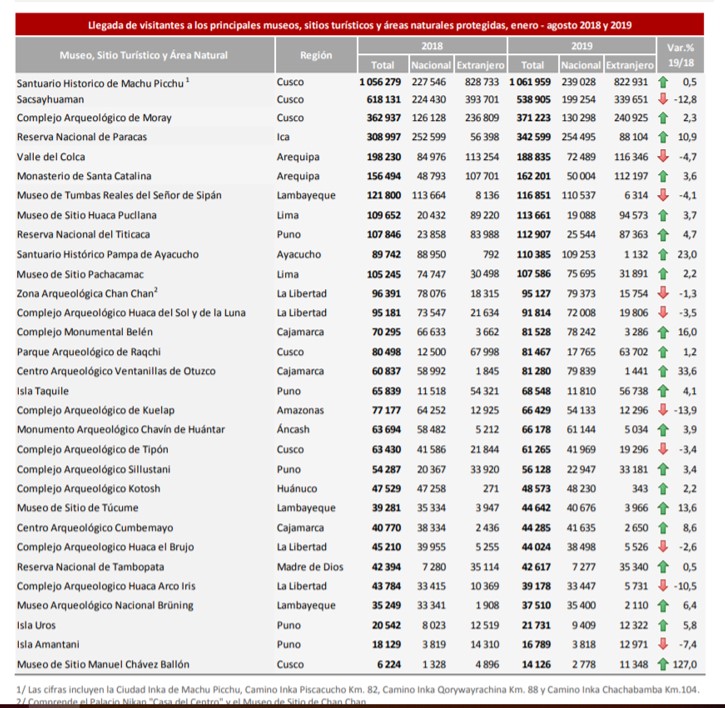Click the 'Var.% 19/18' header
This screenshot has width=725, height=708.
[681, 55]
